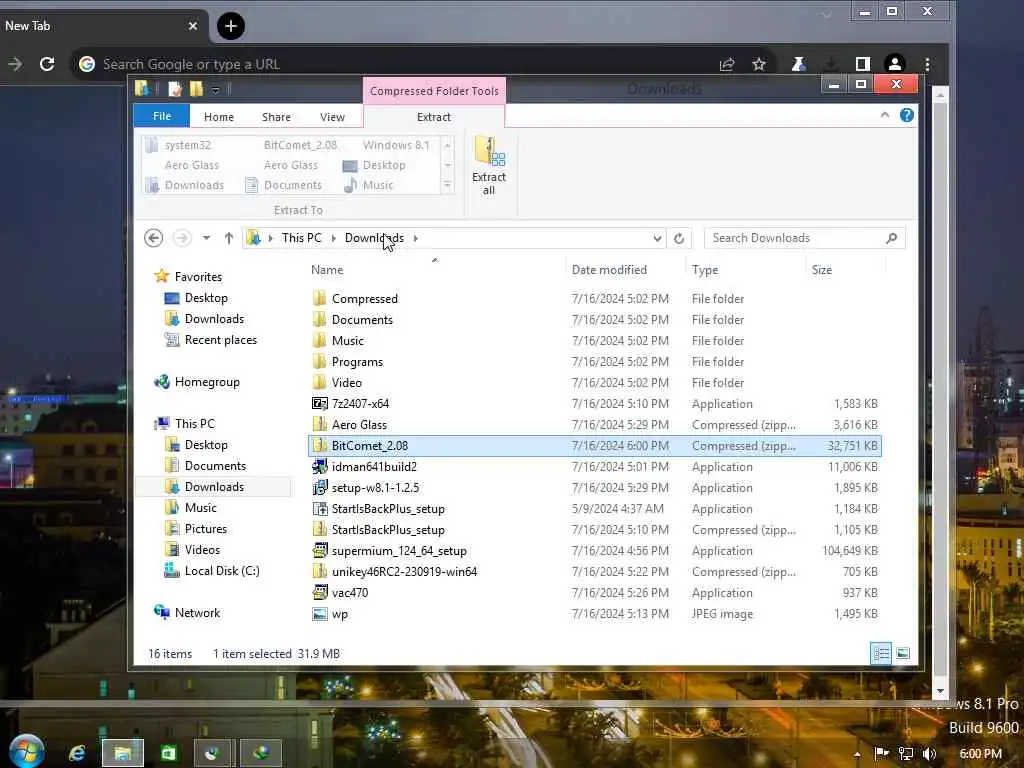Viewport: 1024px width, 768px height.
Task: Click the search magnifier icon
Action: point(891,238)
